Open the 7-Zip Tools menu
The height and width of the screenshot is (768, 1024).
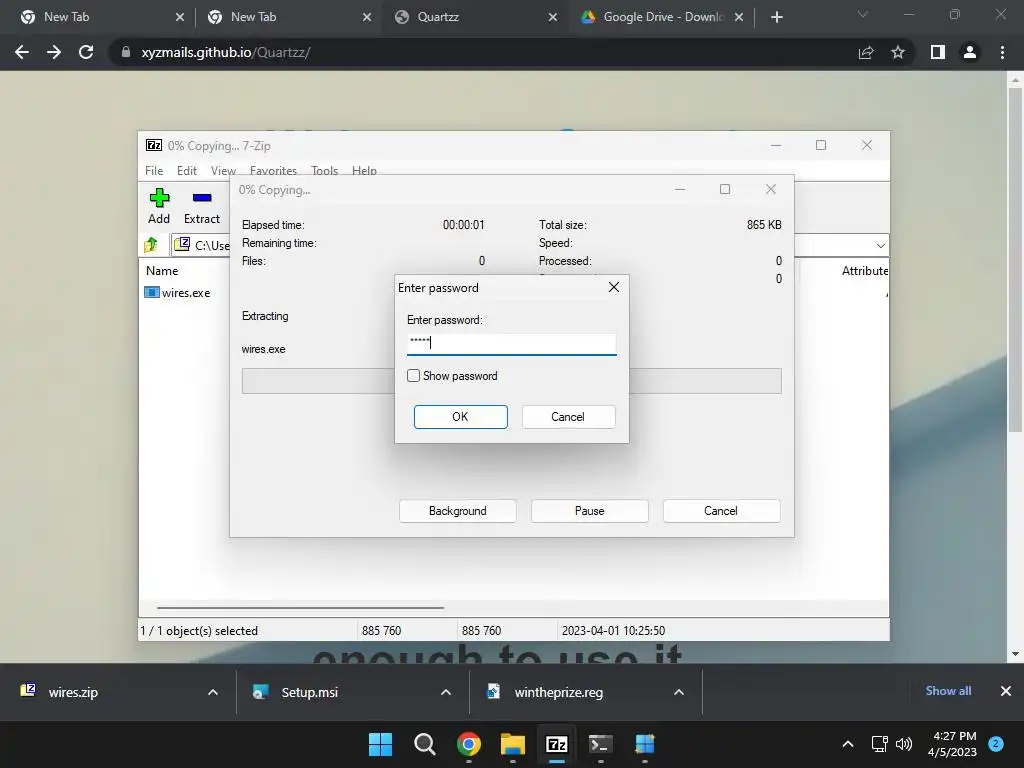325,170
